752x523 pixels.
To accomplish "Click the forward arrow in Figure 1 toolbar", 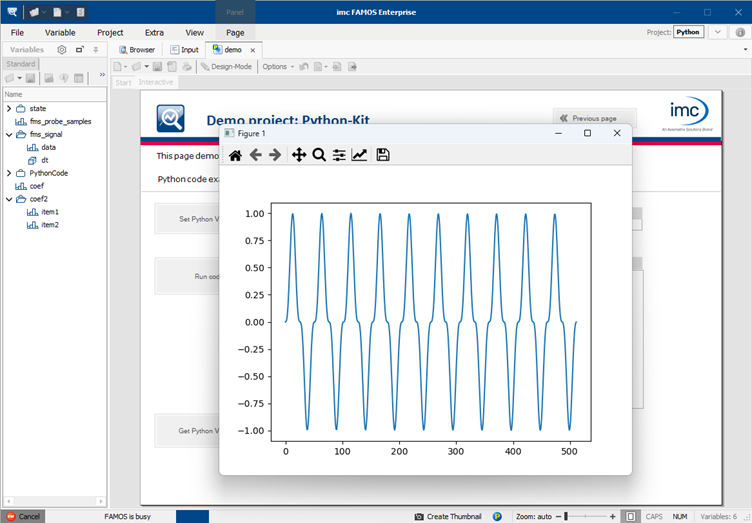I will coord(275,155).
